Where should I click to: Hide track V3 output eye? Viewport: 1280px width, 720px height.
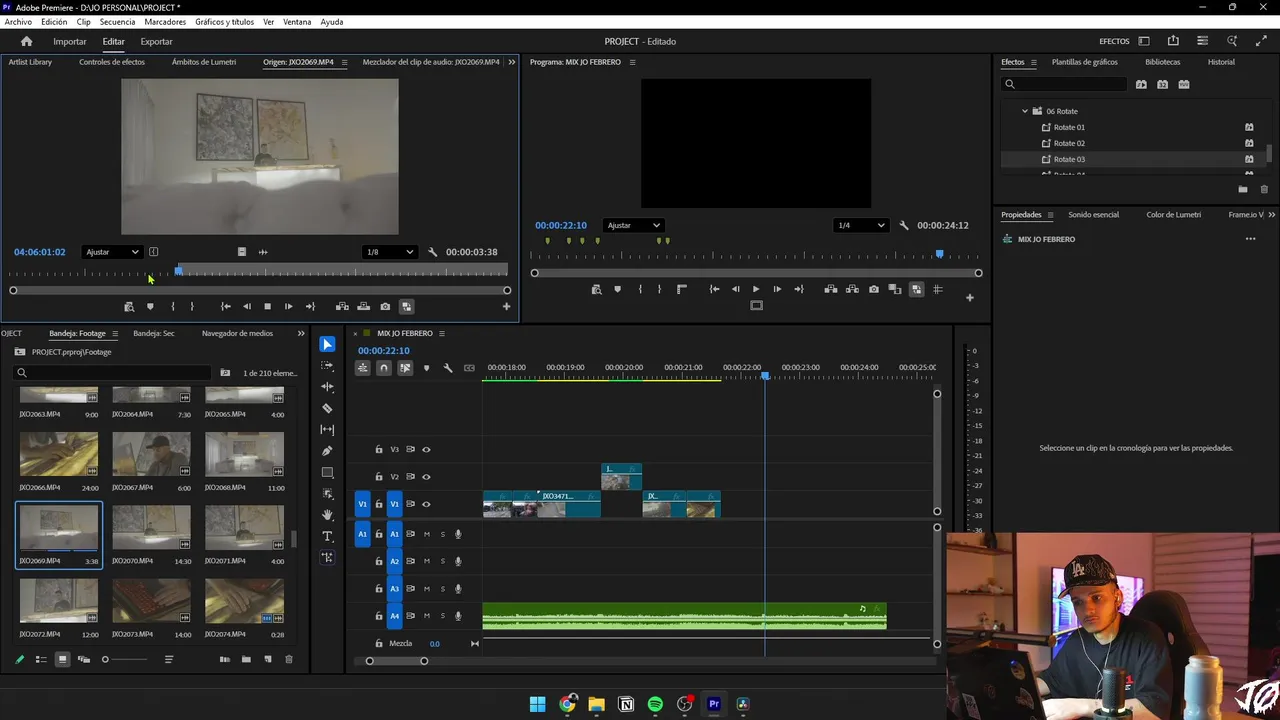pyautogui.click(x=426, y=450)
